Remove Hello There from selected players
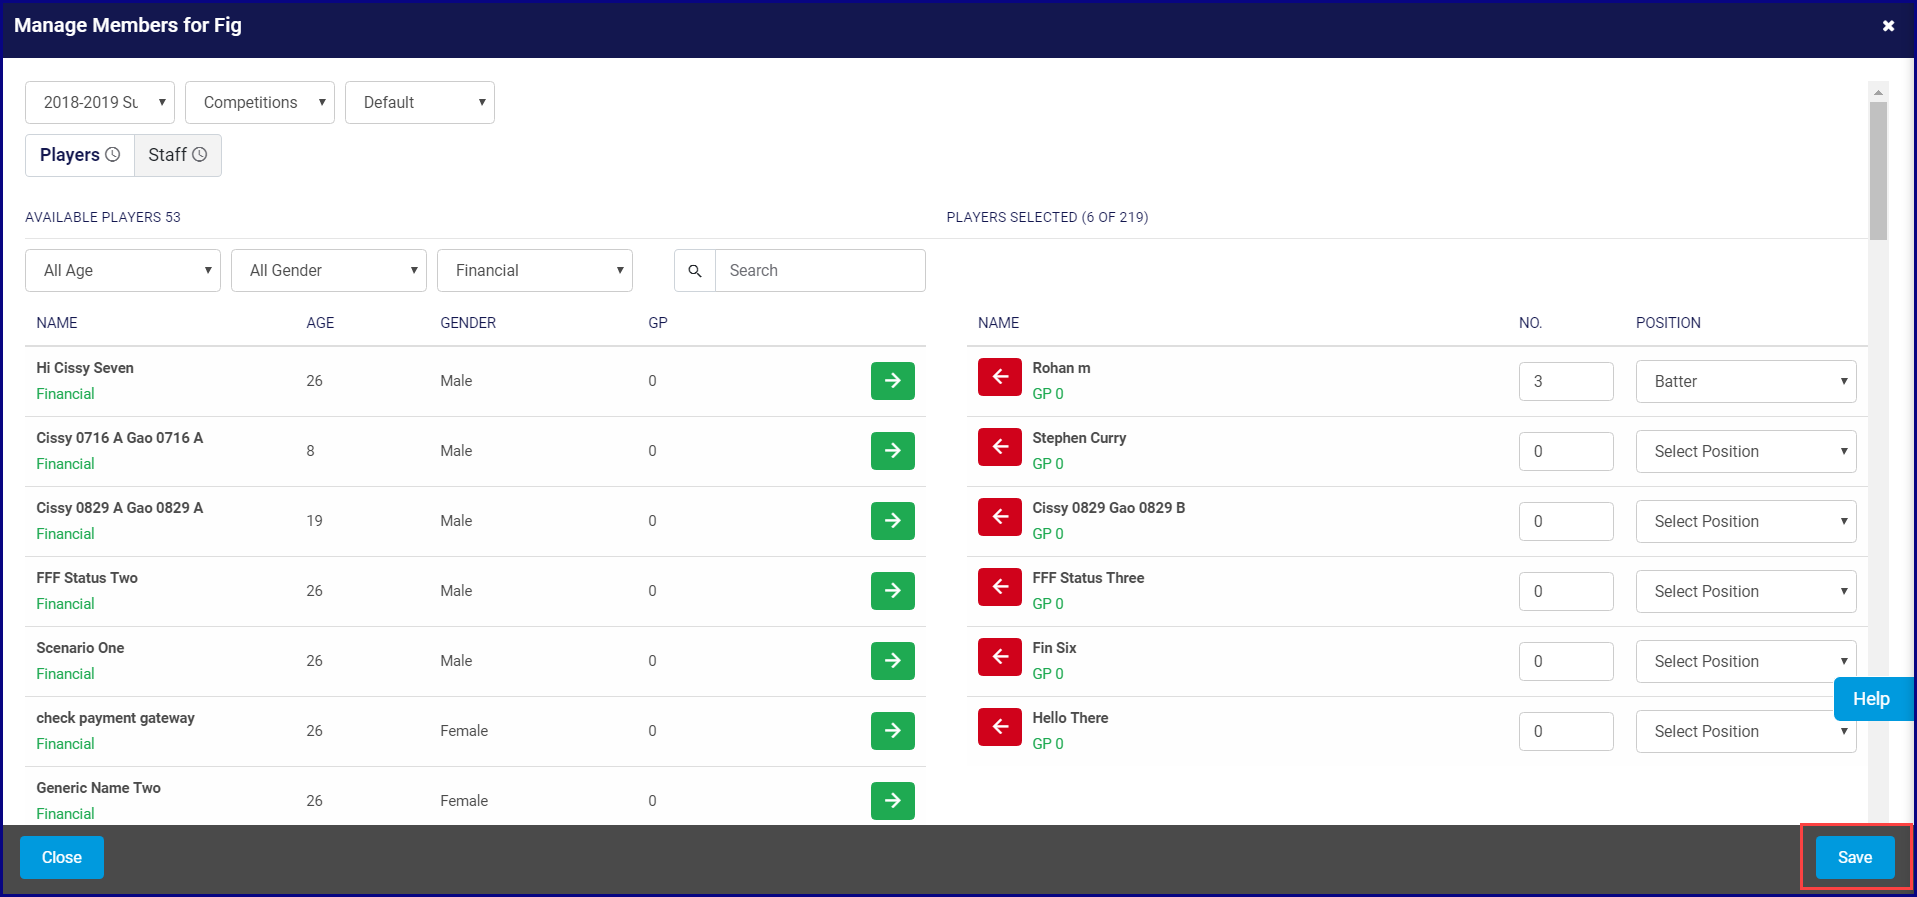 pos(999,727)
